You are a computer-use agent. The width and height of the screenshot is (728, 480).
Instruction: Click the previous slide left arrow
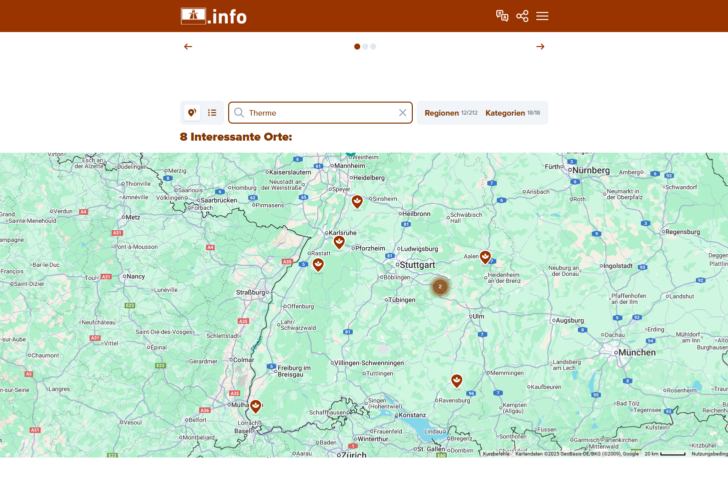coord(188,46)
